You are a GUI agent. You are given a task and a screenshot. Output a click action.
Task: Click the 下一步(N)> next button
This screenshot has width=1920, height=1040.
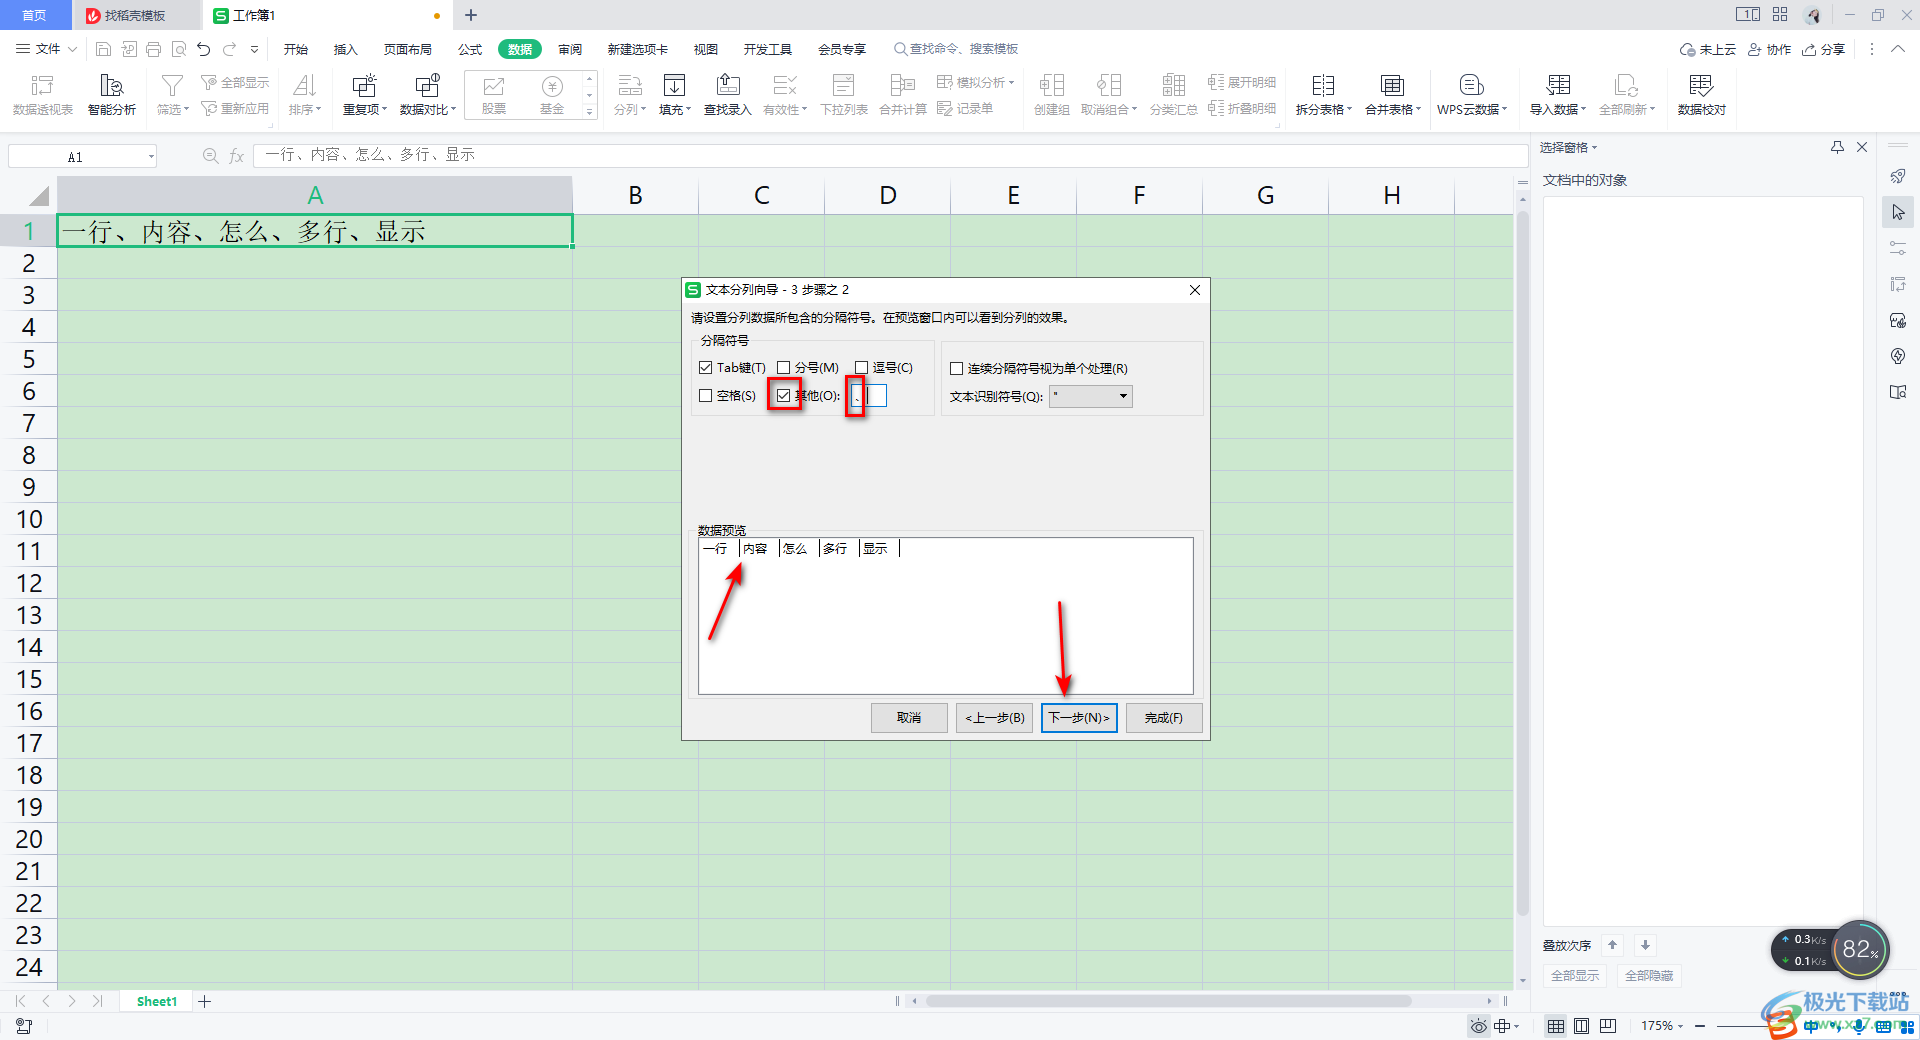1079,718
